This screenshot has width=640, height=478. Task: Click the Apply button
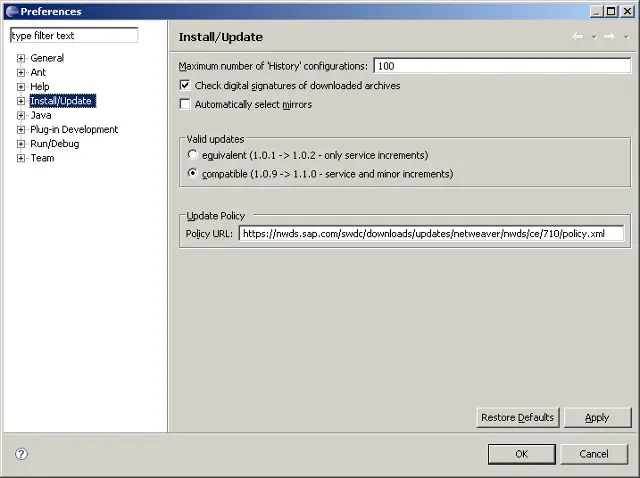pos(598,418)
